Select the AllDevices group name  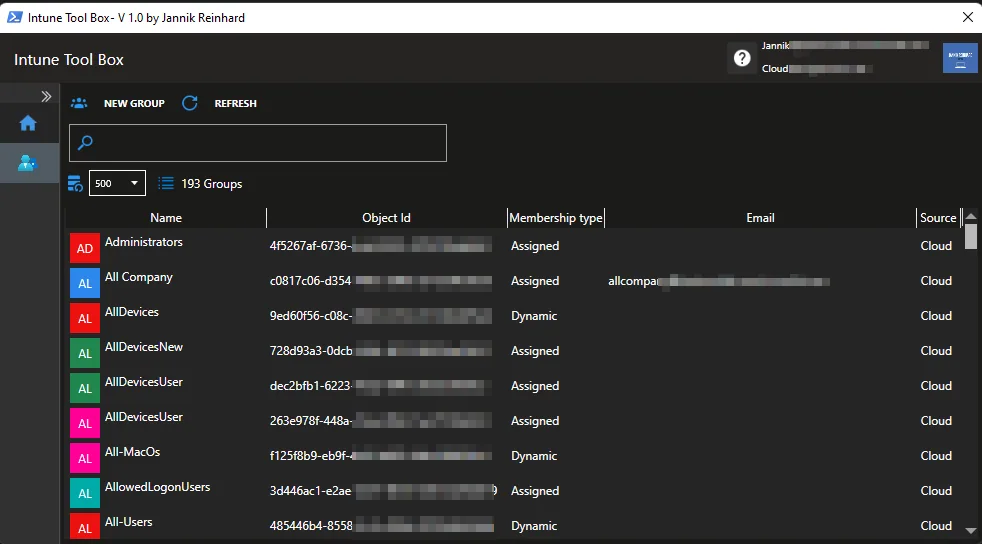(132, 312)
